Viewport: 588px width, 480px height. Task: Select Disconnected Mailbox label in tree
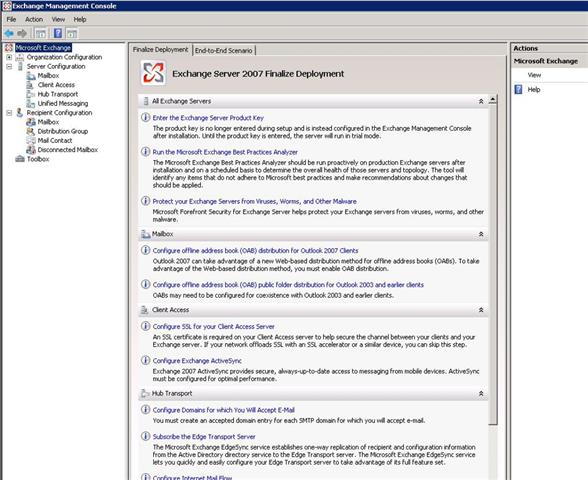pyautogui.click(x=68, y=150)
